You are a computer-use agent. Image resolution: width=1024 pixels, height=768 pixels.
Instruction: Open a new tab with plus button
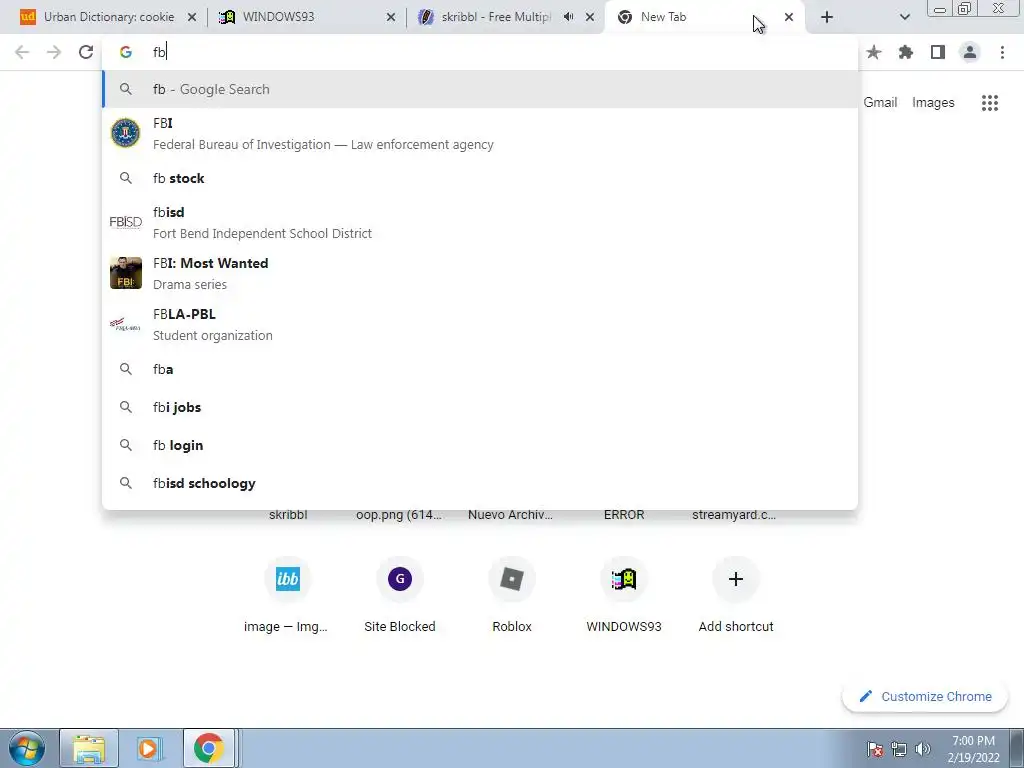click(x=827, y=17)
